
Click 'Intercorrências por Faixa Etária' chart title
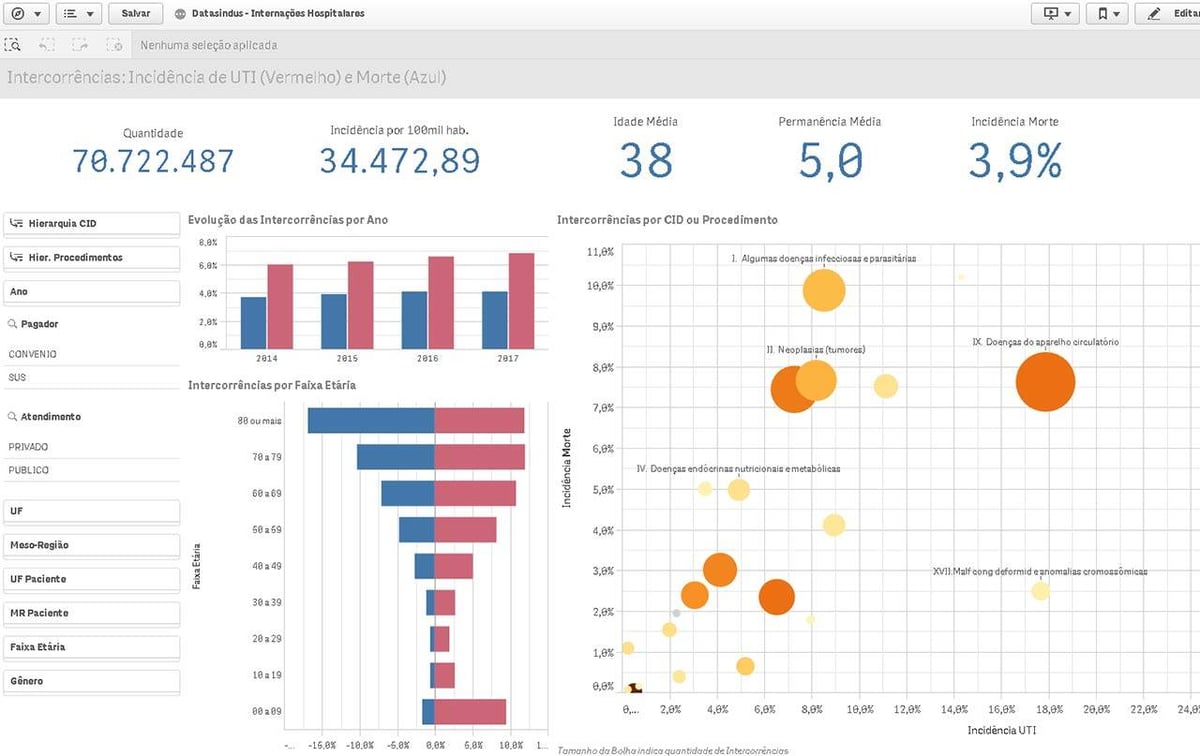272,385
